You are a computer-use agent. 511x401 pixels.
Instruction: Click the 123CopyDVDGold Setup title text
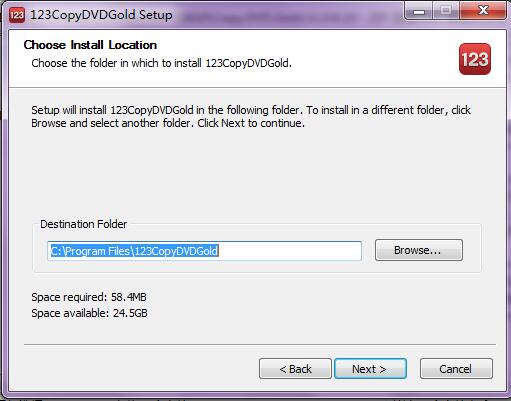(101, 15)
